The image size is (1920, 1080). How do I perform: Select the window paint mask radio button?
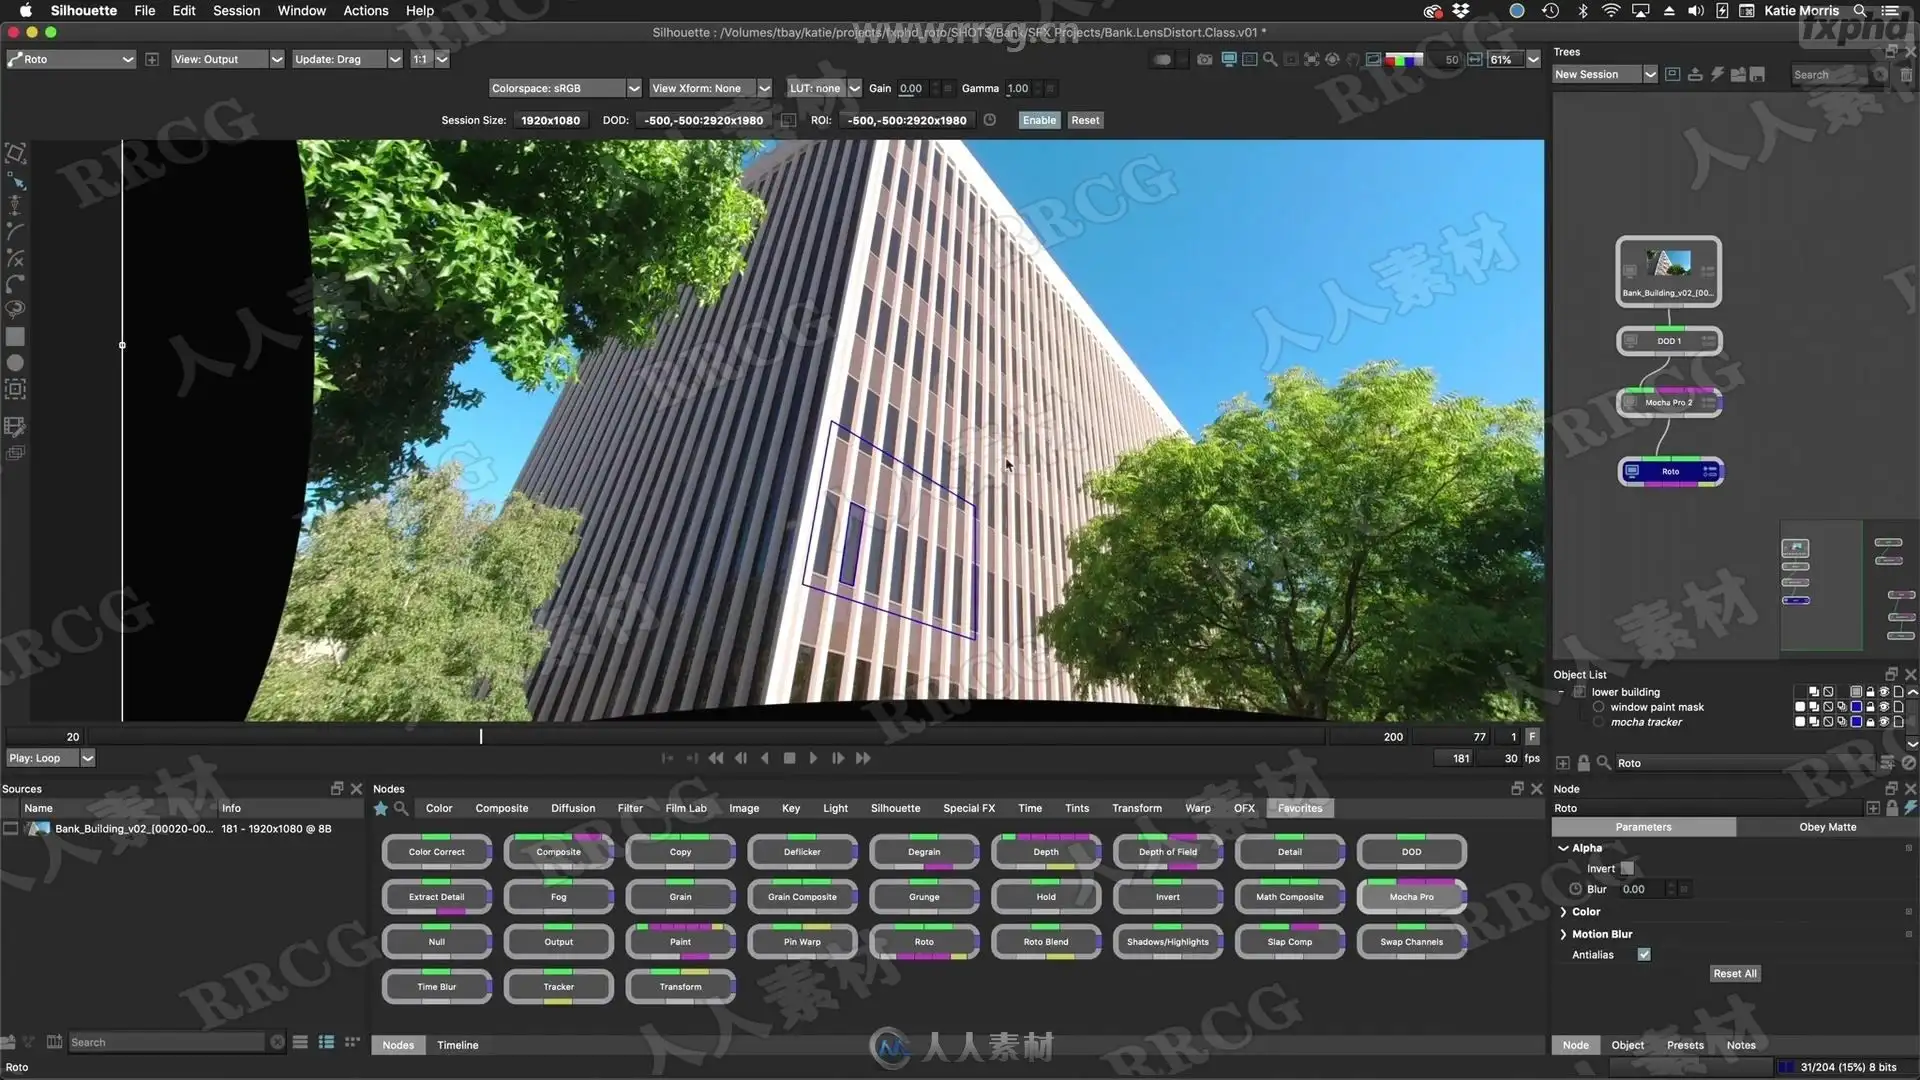(x=1598, y=707)
